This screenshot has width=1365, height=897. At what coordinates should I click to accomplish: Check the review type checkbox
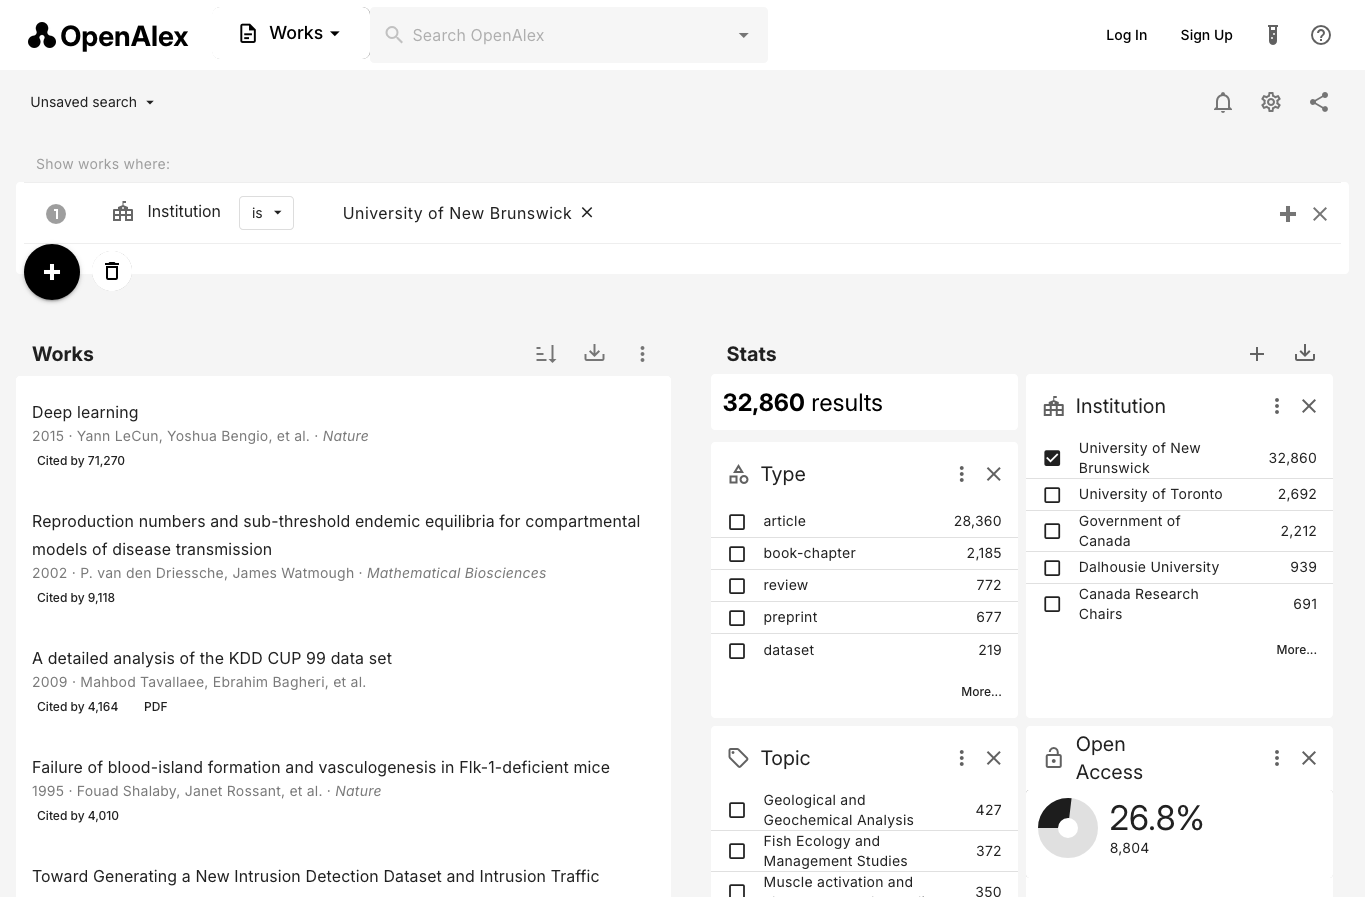click(737, 586)
